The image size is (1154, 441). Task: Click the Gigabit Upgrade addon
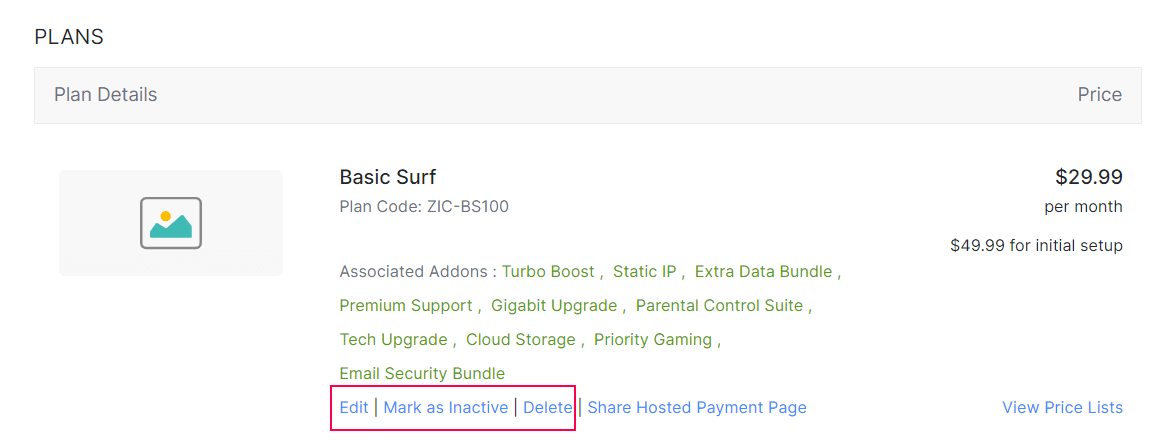[x=554, y=305]
